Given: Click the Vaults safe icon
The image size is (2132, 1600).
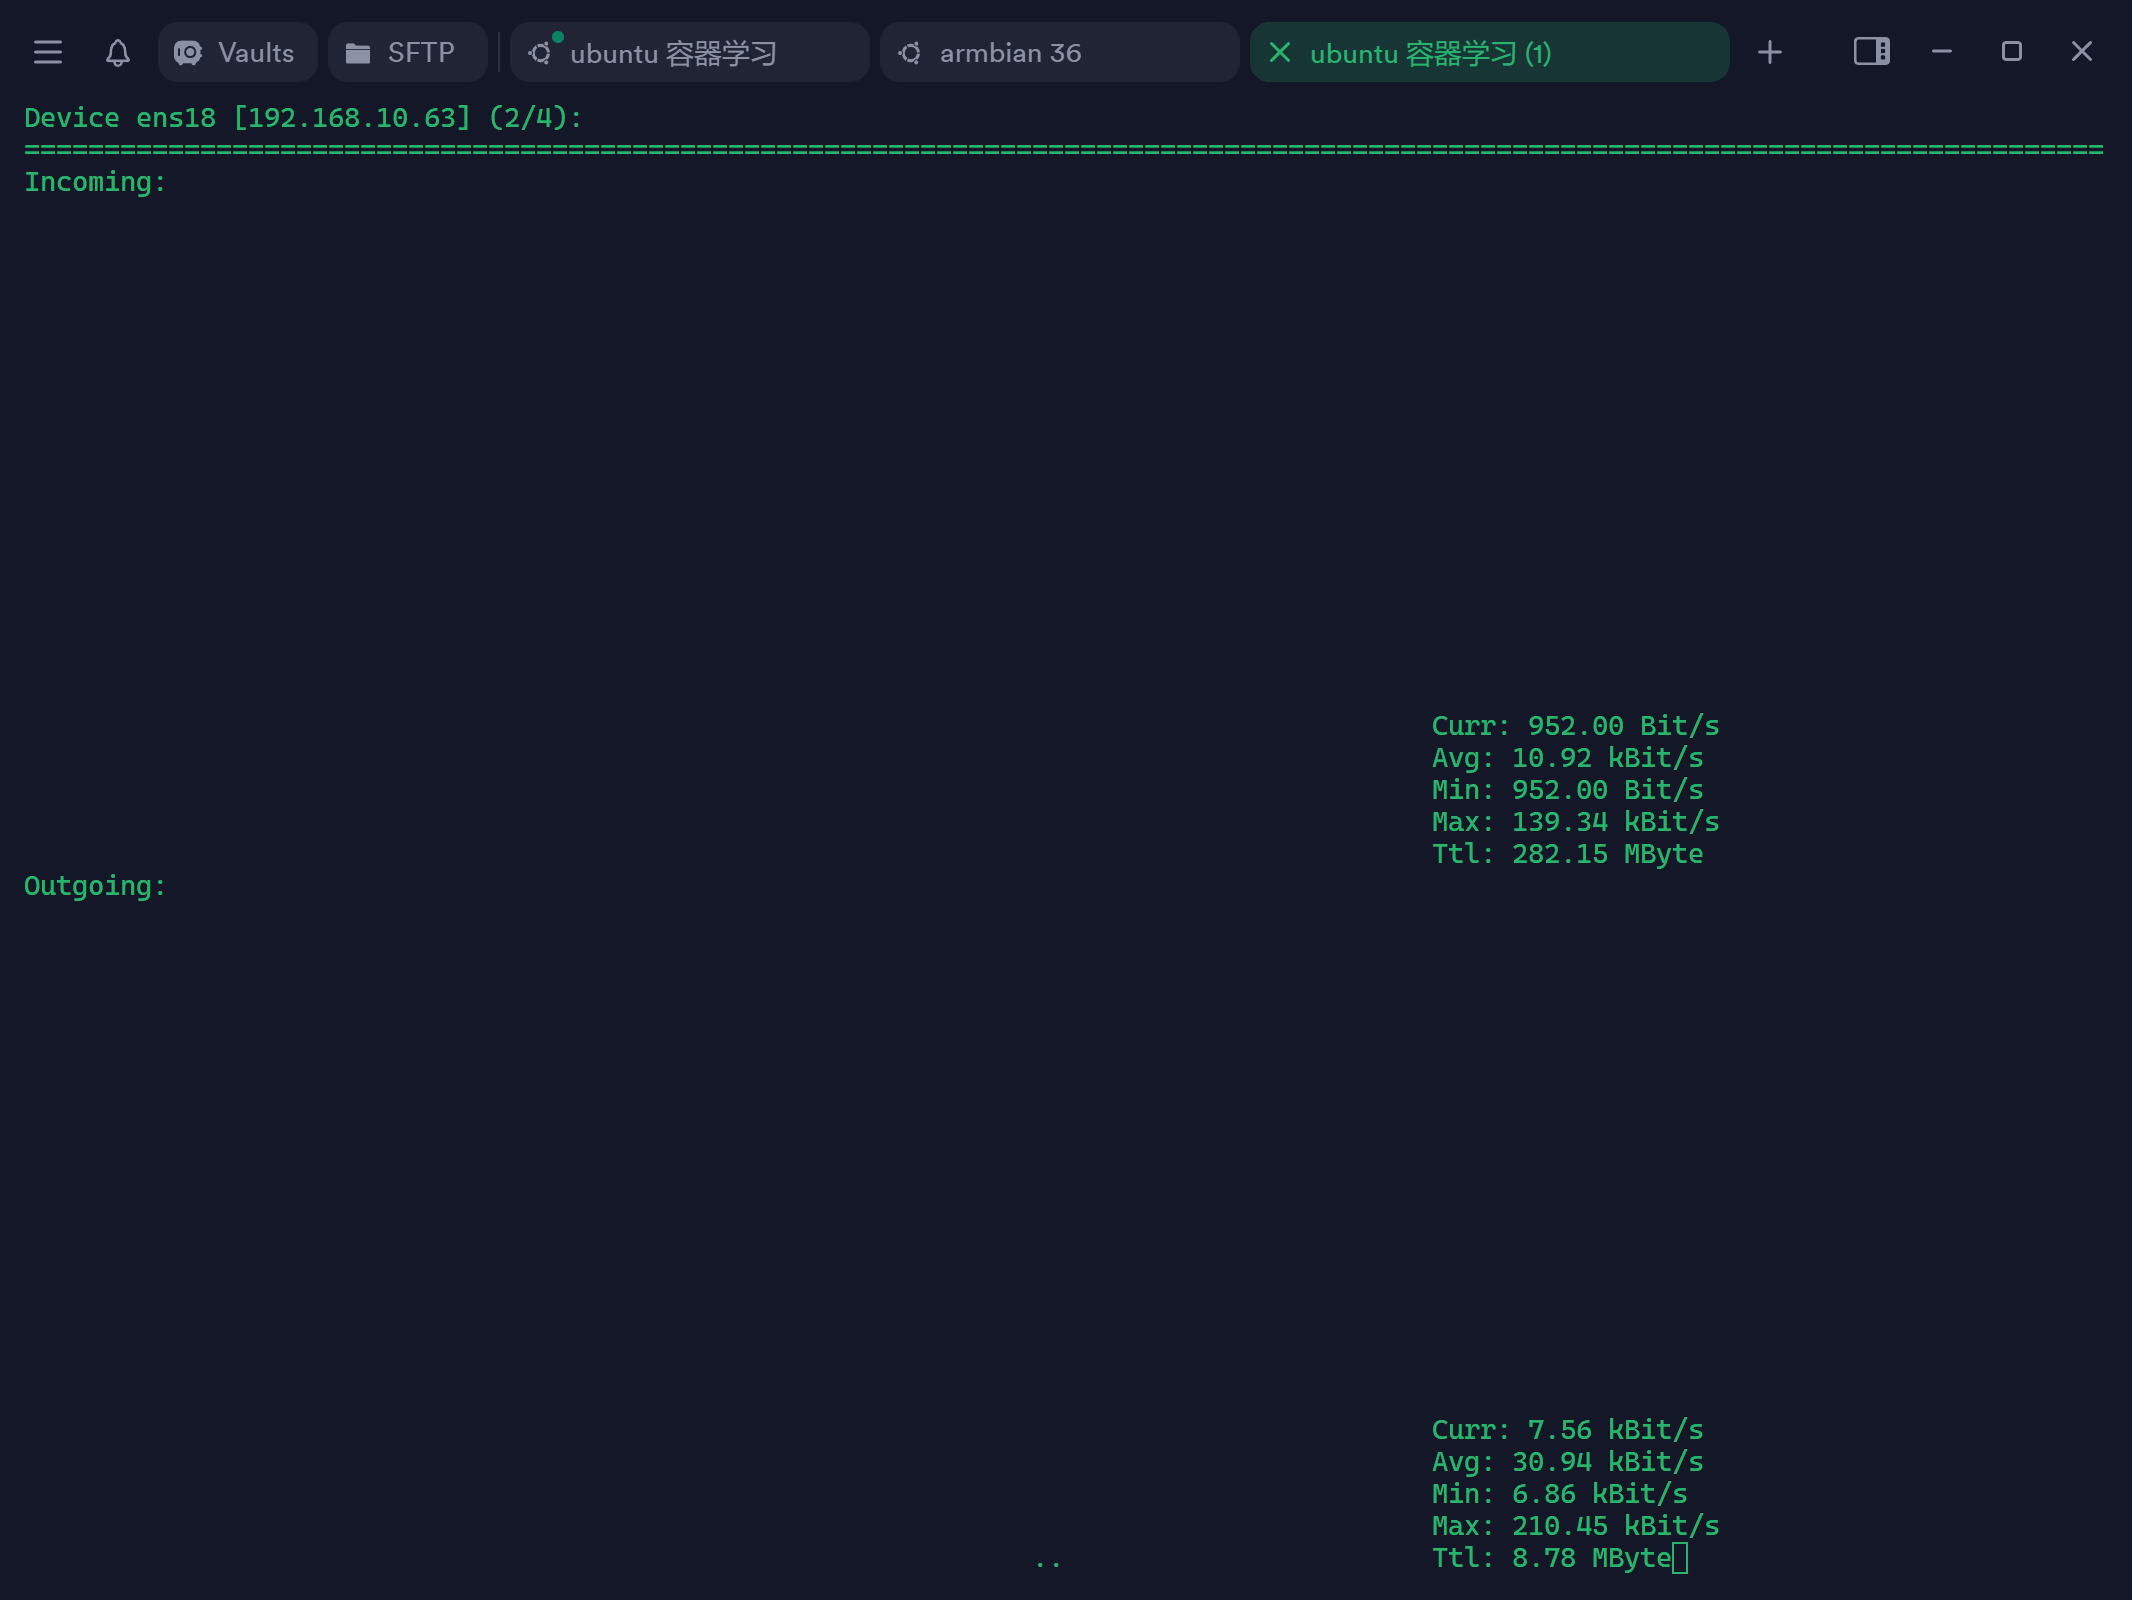Looking at the screenshot, I should coord(188,52).
